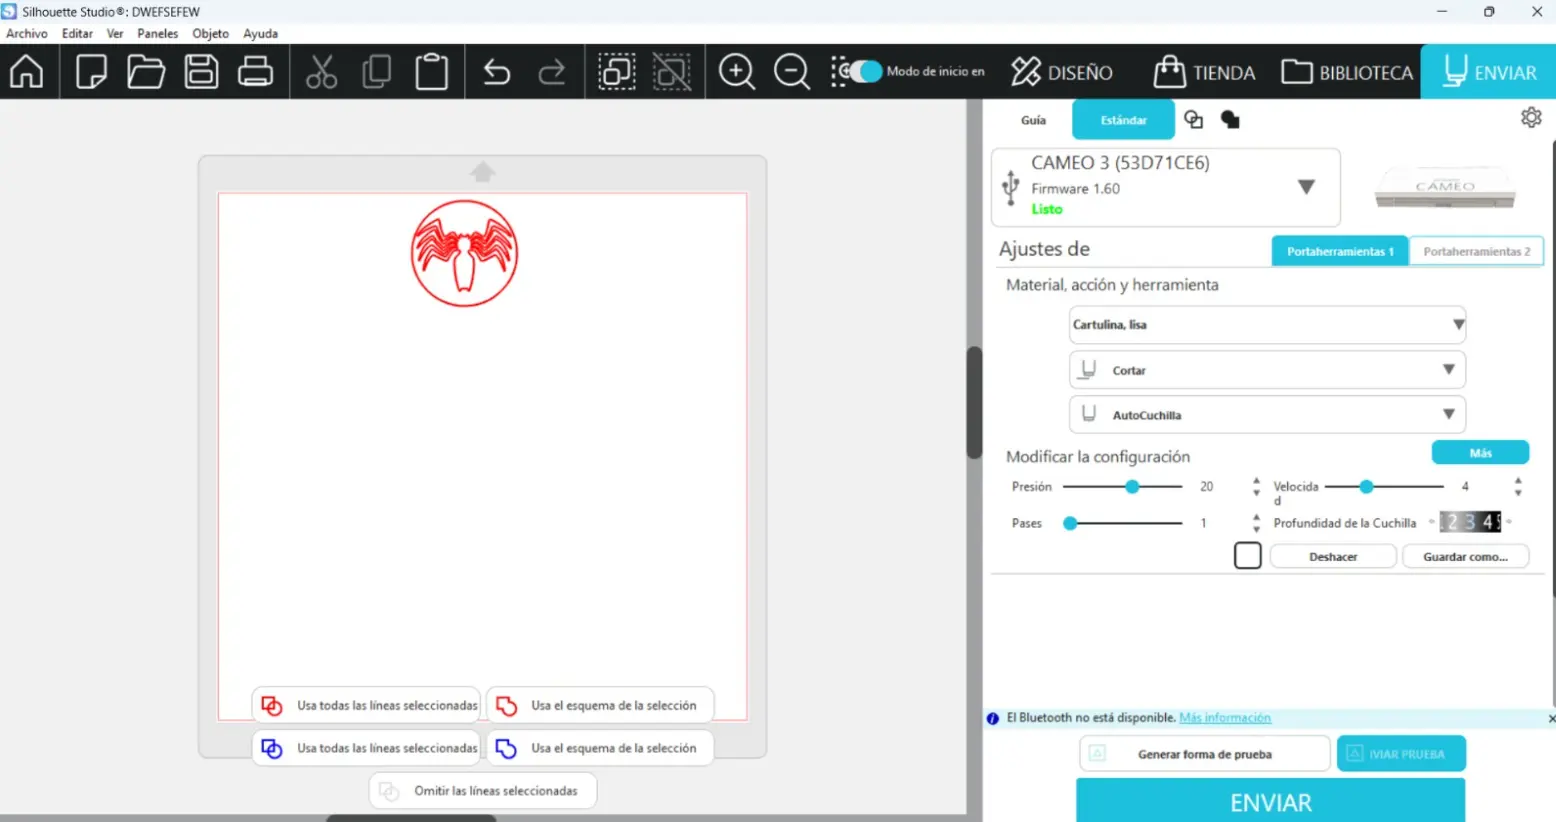Open the cut-by-fill icon beside Estándar
This screenshot has width=1556, height=822.
(x=1230, y=120)
